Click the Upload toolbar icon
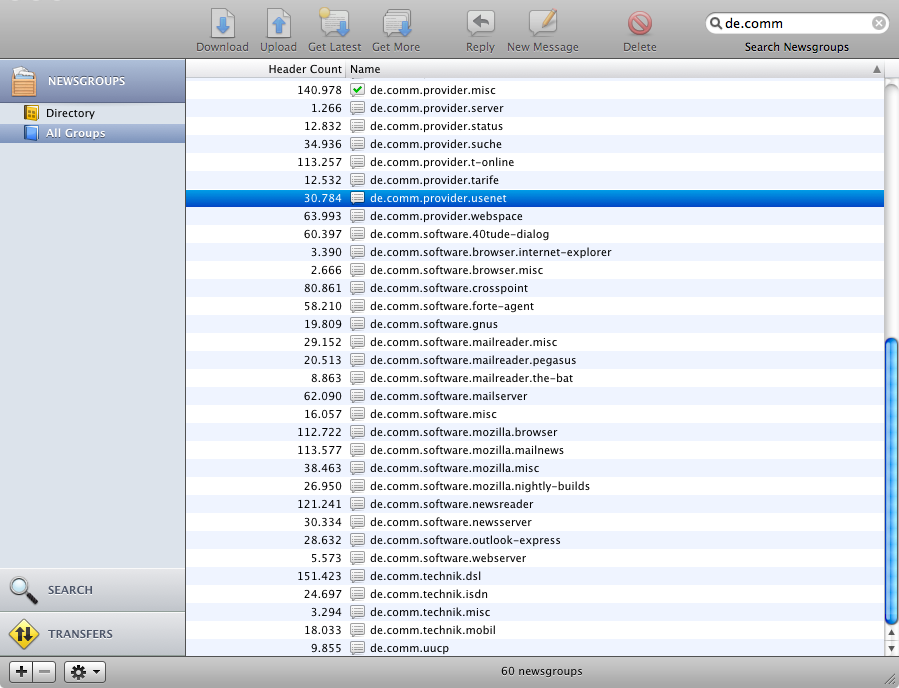The width and height of the screenshot is (899, 688). pos(278,24)
